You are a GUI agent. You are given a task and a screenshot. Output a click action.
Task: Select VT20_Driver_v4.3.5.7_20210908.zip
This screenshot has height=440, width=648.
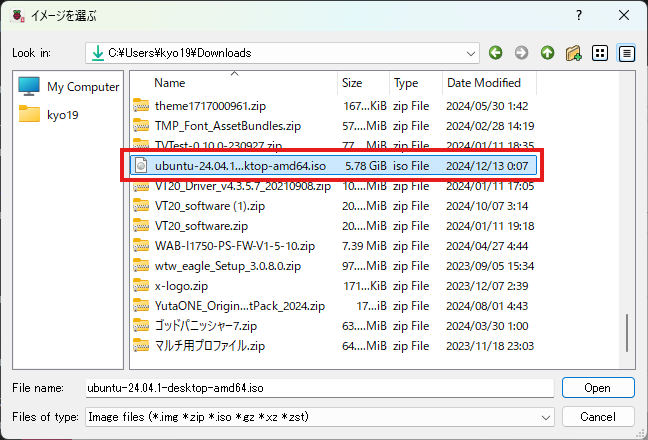coord(333,186)
